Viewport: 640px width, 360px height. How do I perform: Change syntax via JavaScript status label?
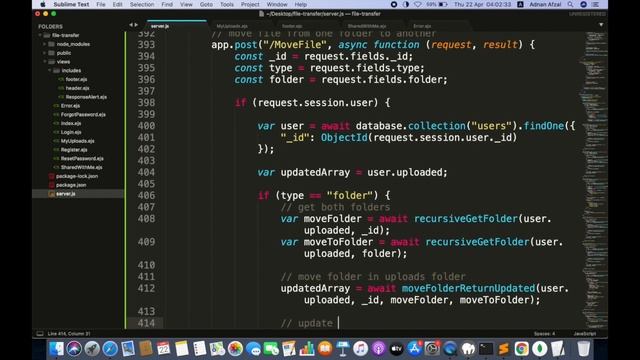coord(584,333)
